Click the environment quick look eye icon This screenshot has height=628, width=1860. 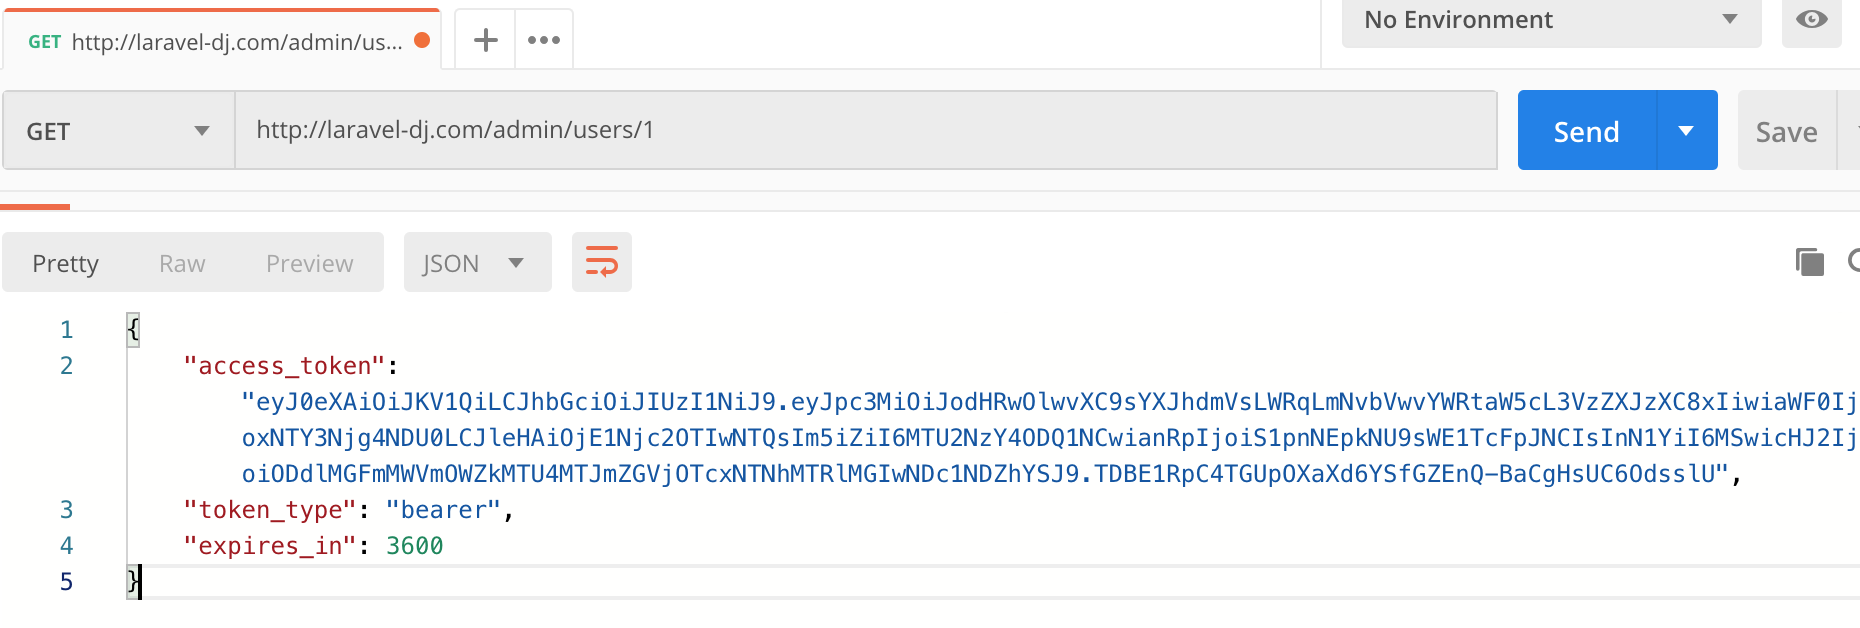[x=1811, y=20]
